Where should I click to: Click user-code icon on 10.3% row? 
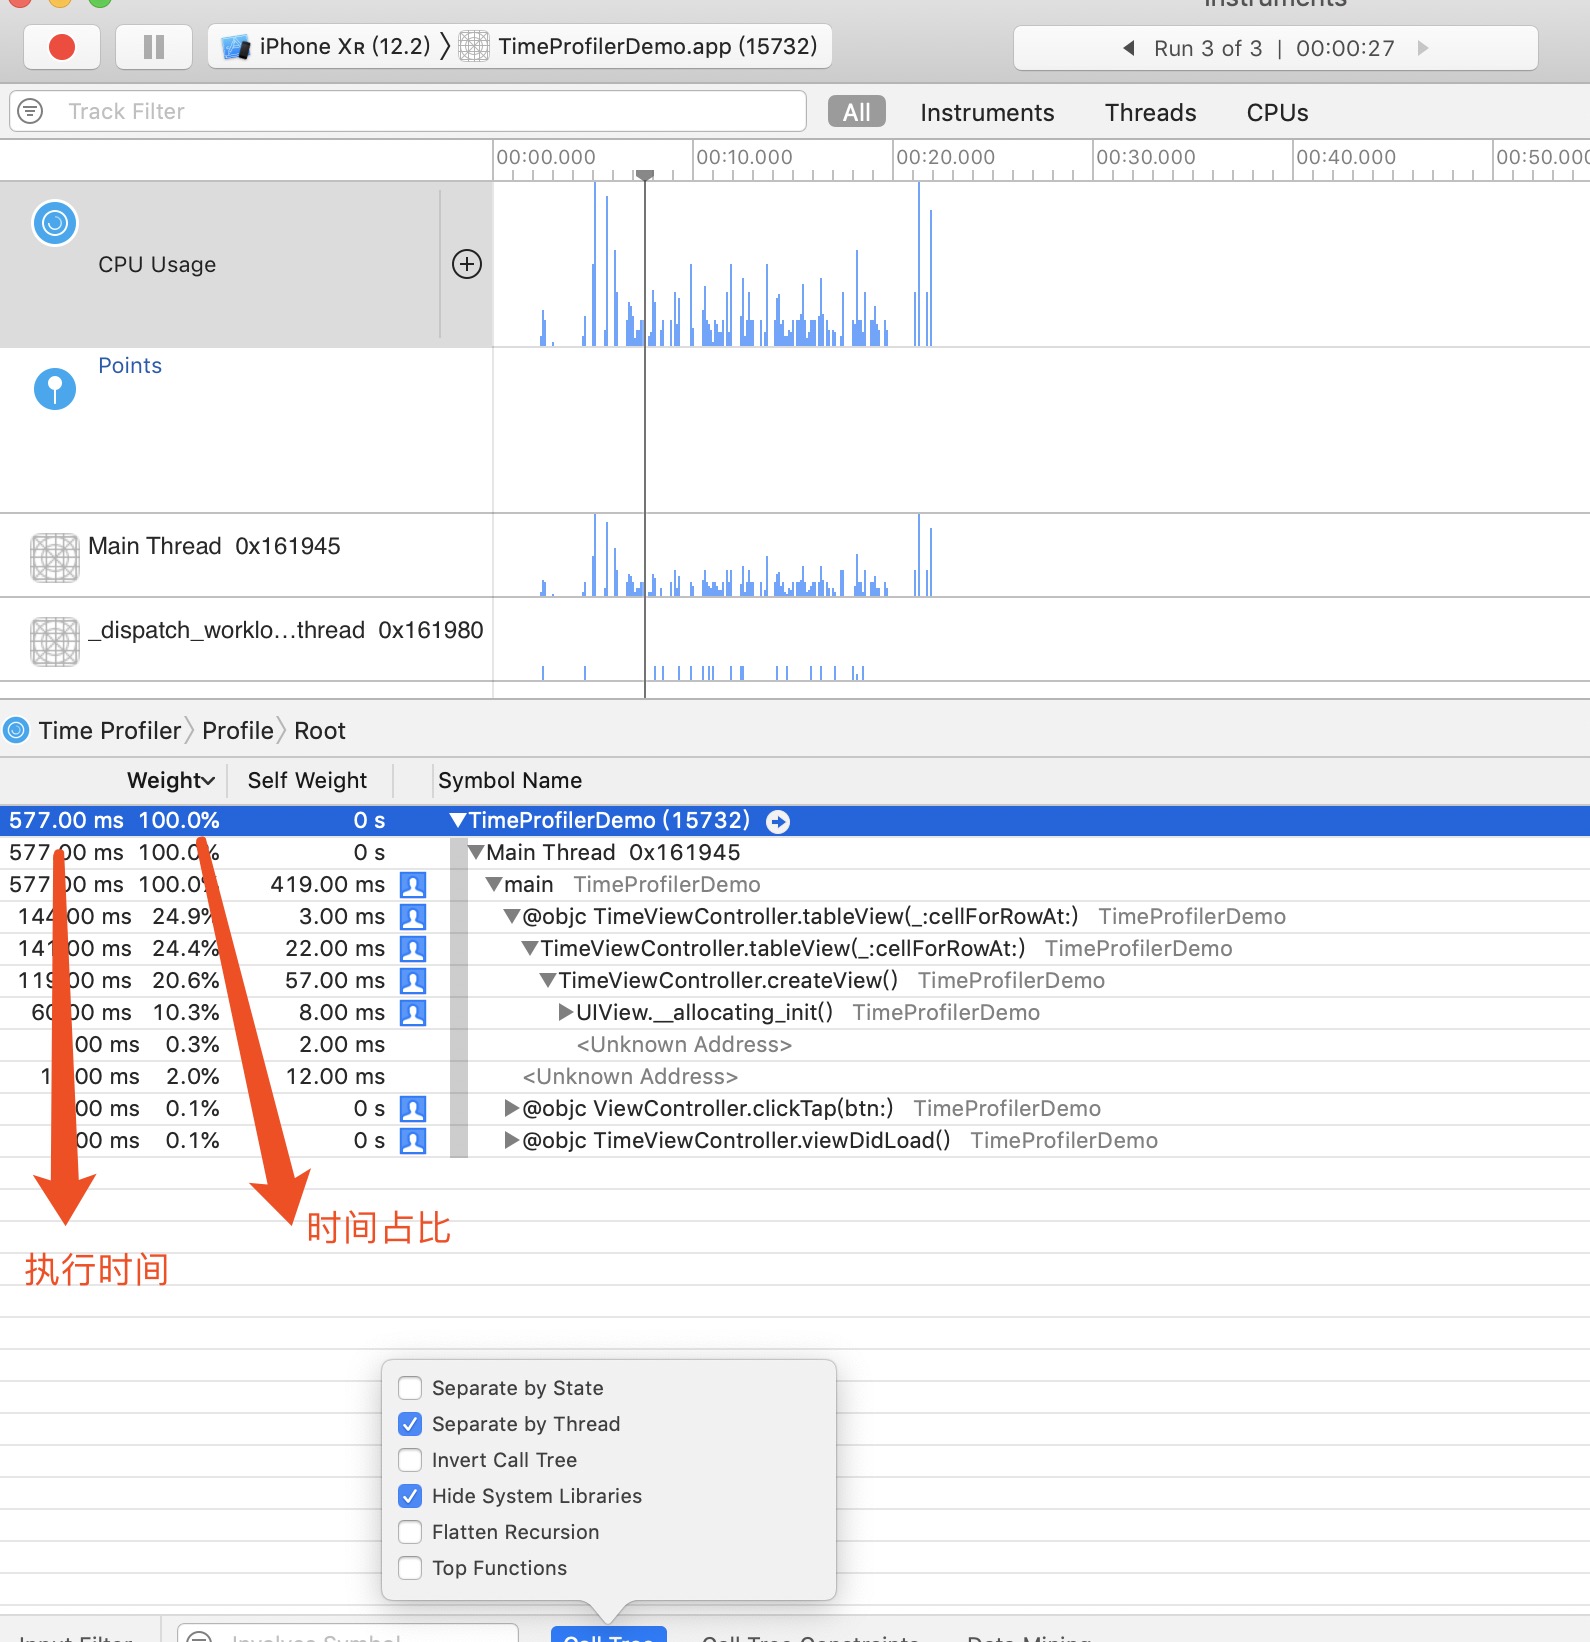pos(413,1013)
